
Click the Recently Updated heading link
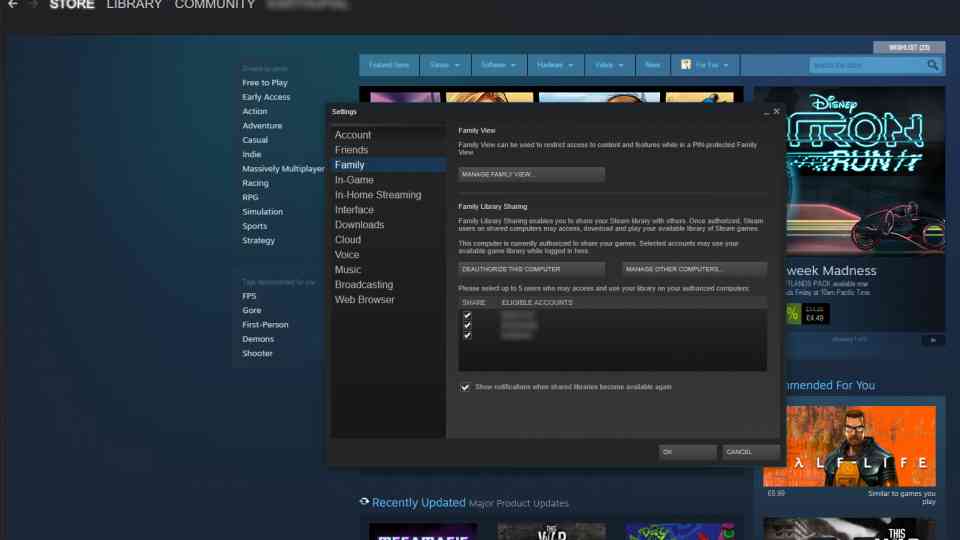(419, 502)
